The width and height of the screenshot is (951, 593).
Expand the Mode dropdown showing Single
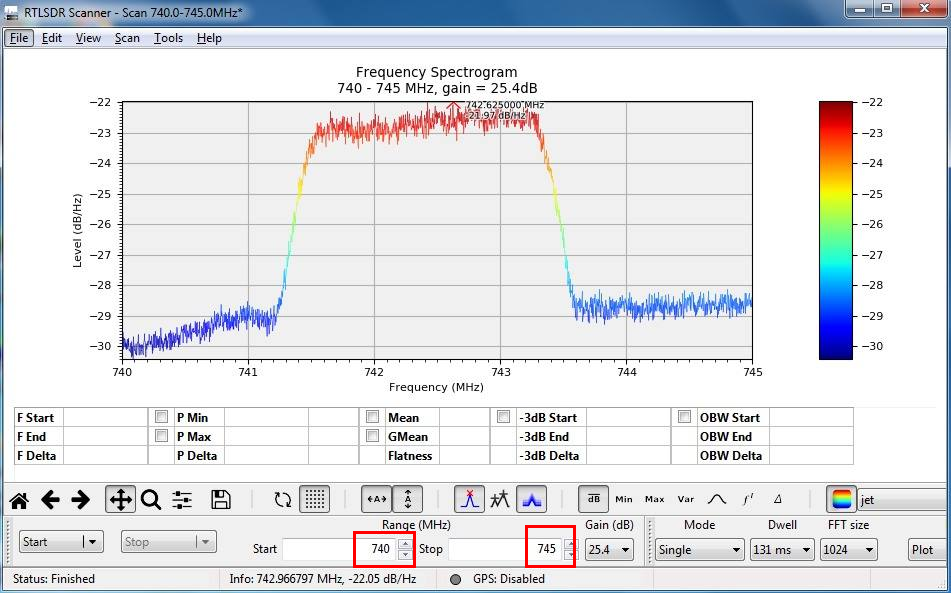(699, 549)
